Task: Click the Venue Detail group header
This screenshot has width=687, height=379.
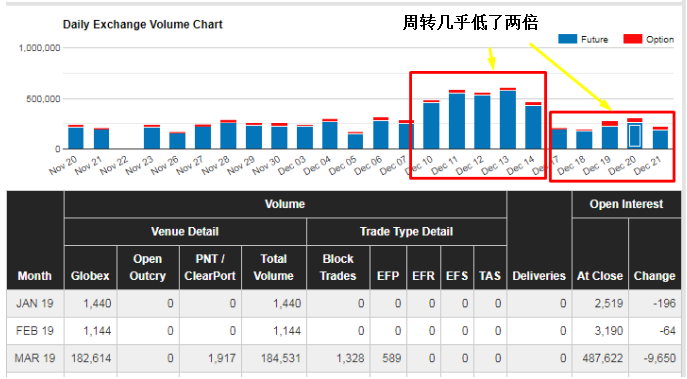Action: click(185, 231)
